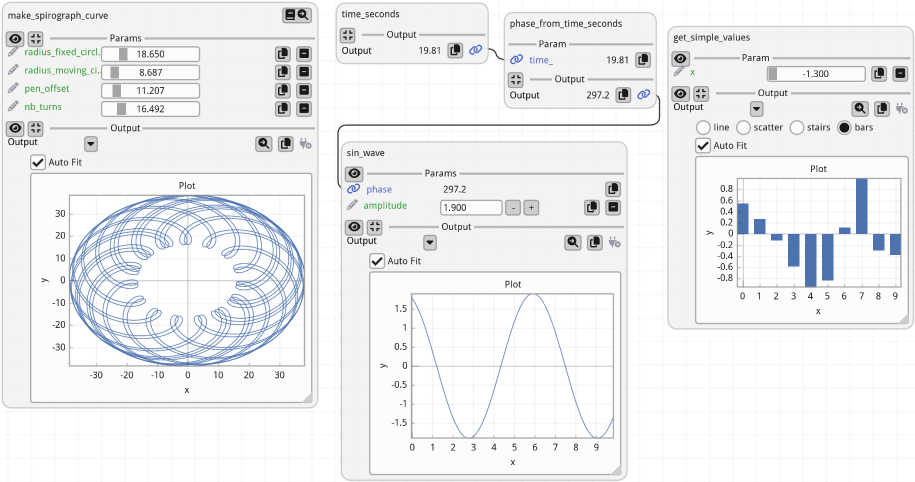This screenshot has width=915, height=482.
Task: Copy the nb_turns value to clipboard
Action: click(283, 109)
